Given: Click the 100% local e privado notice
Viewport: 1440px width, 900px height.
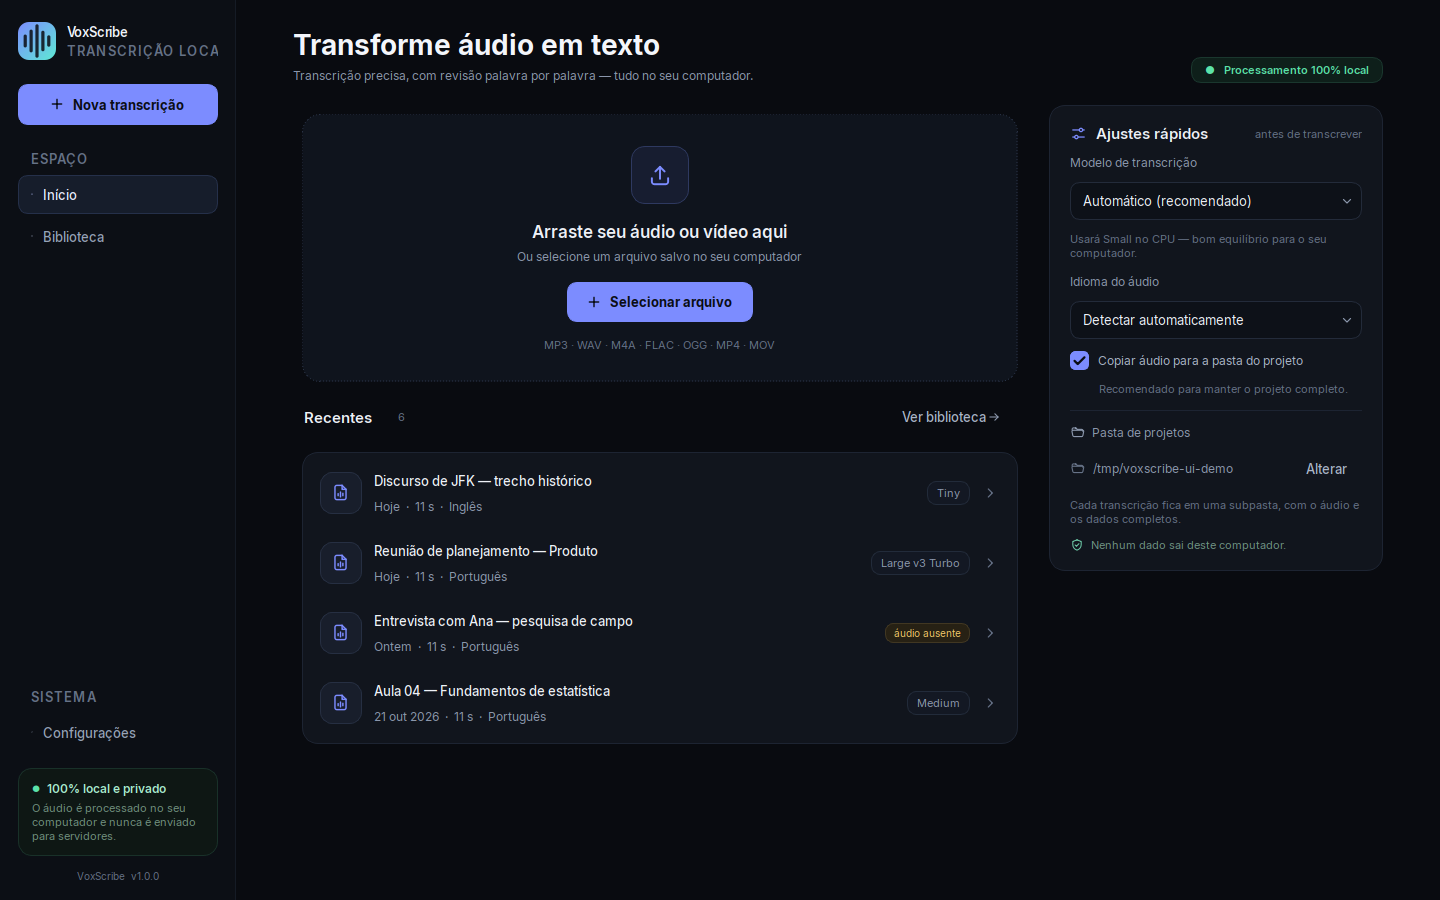Looking at the screenshot, I should click(x=118, y=812).
